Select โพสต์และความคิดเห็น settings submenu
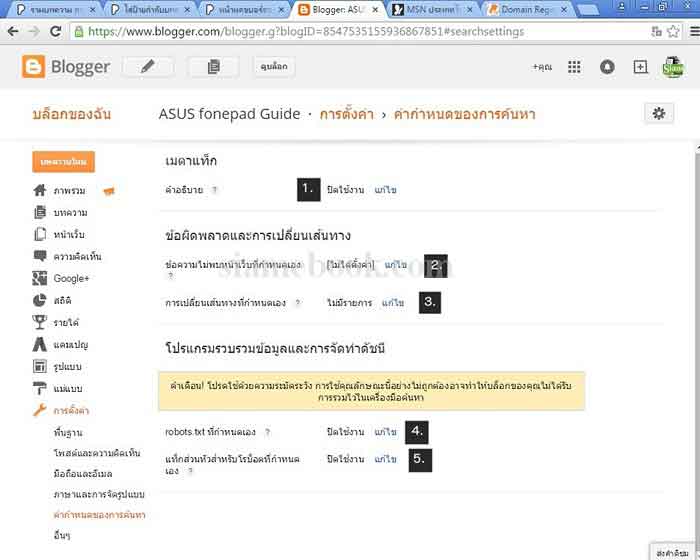This screenshot has height=560, width=700. (x=97, y=453)
